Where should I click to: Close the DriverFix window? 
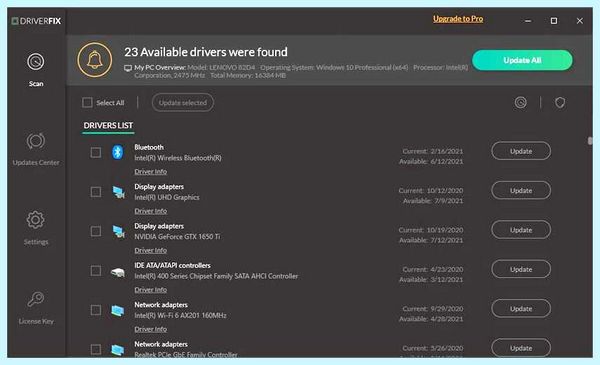pyautogui.click(x=580, y=21)
